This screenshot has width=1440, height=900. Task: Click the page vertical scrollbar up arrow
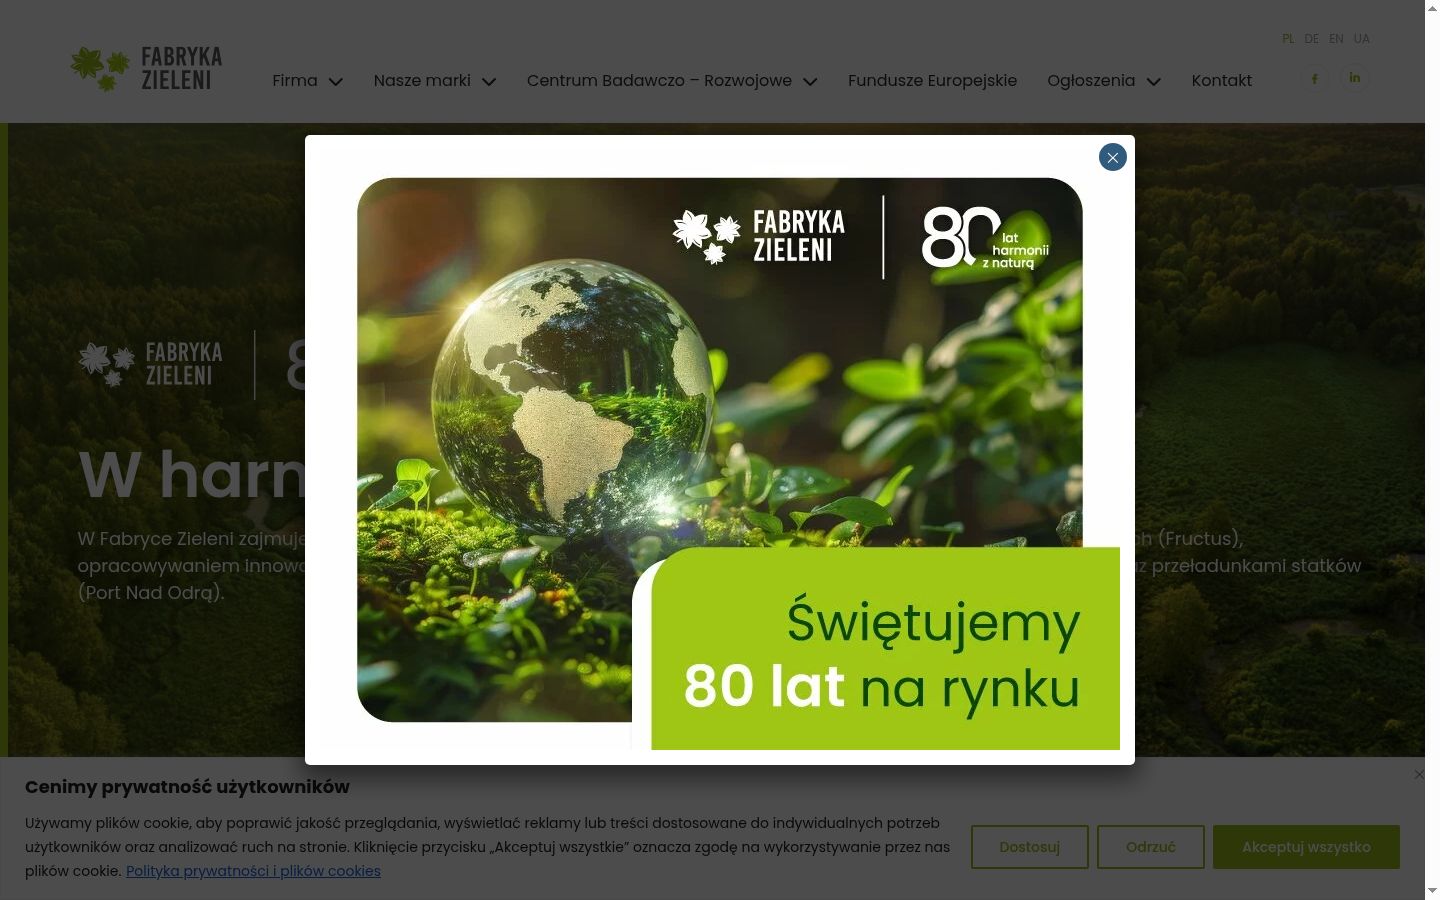1432,8
